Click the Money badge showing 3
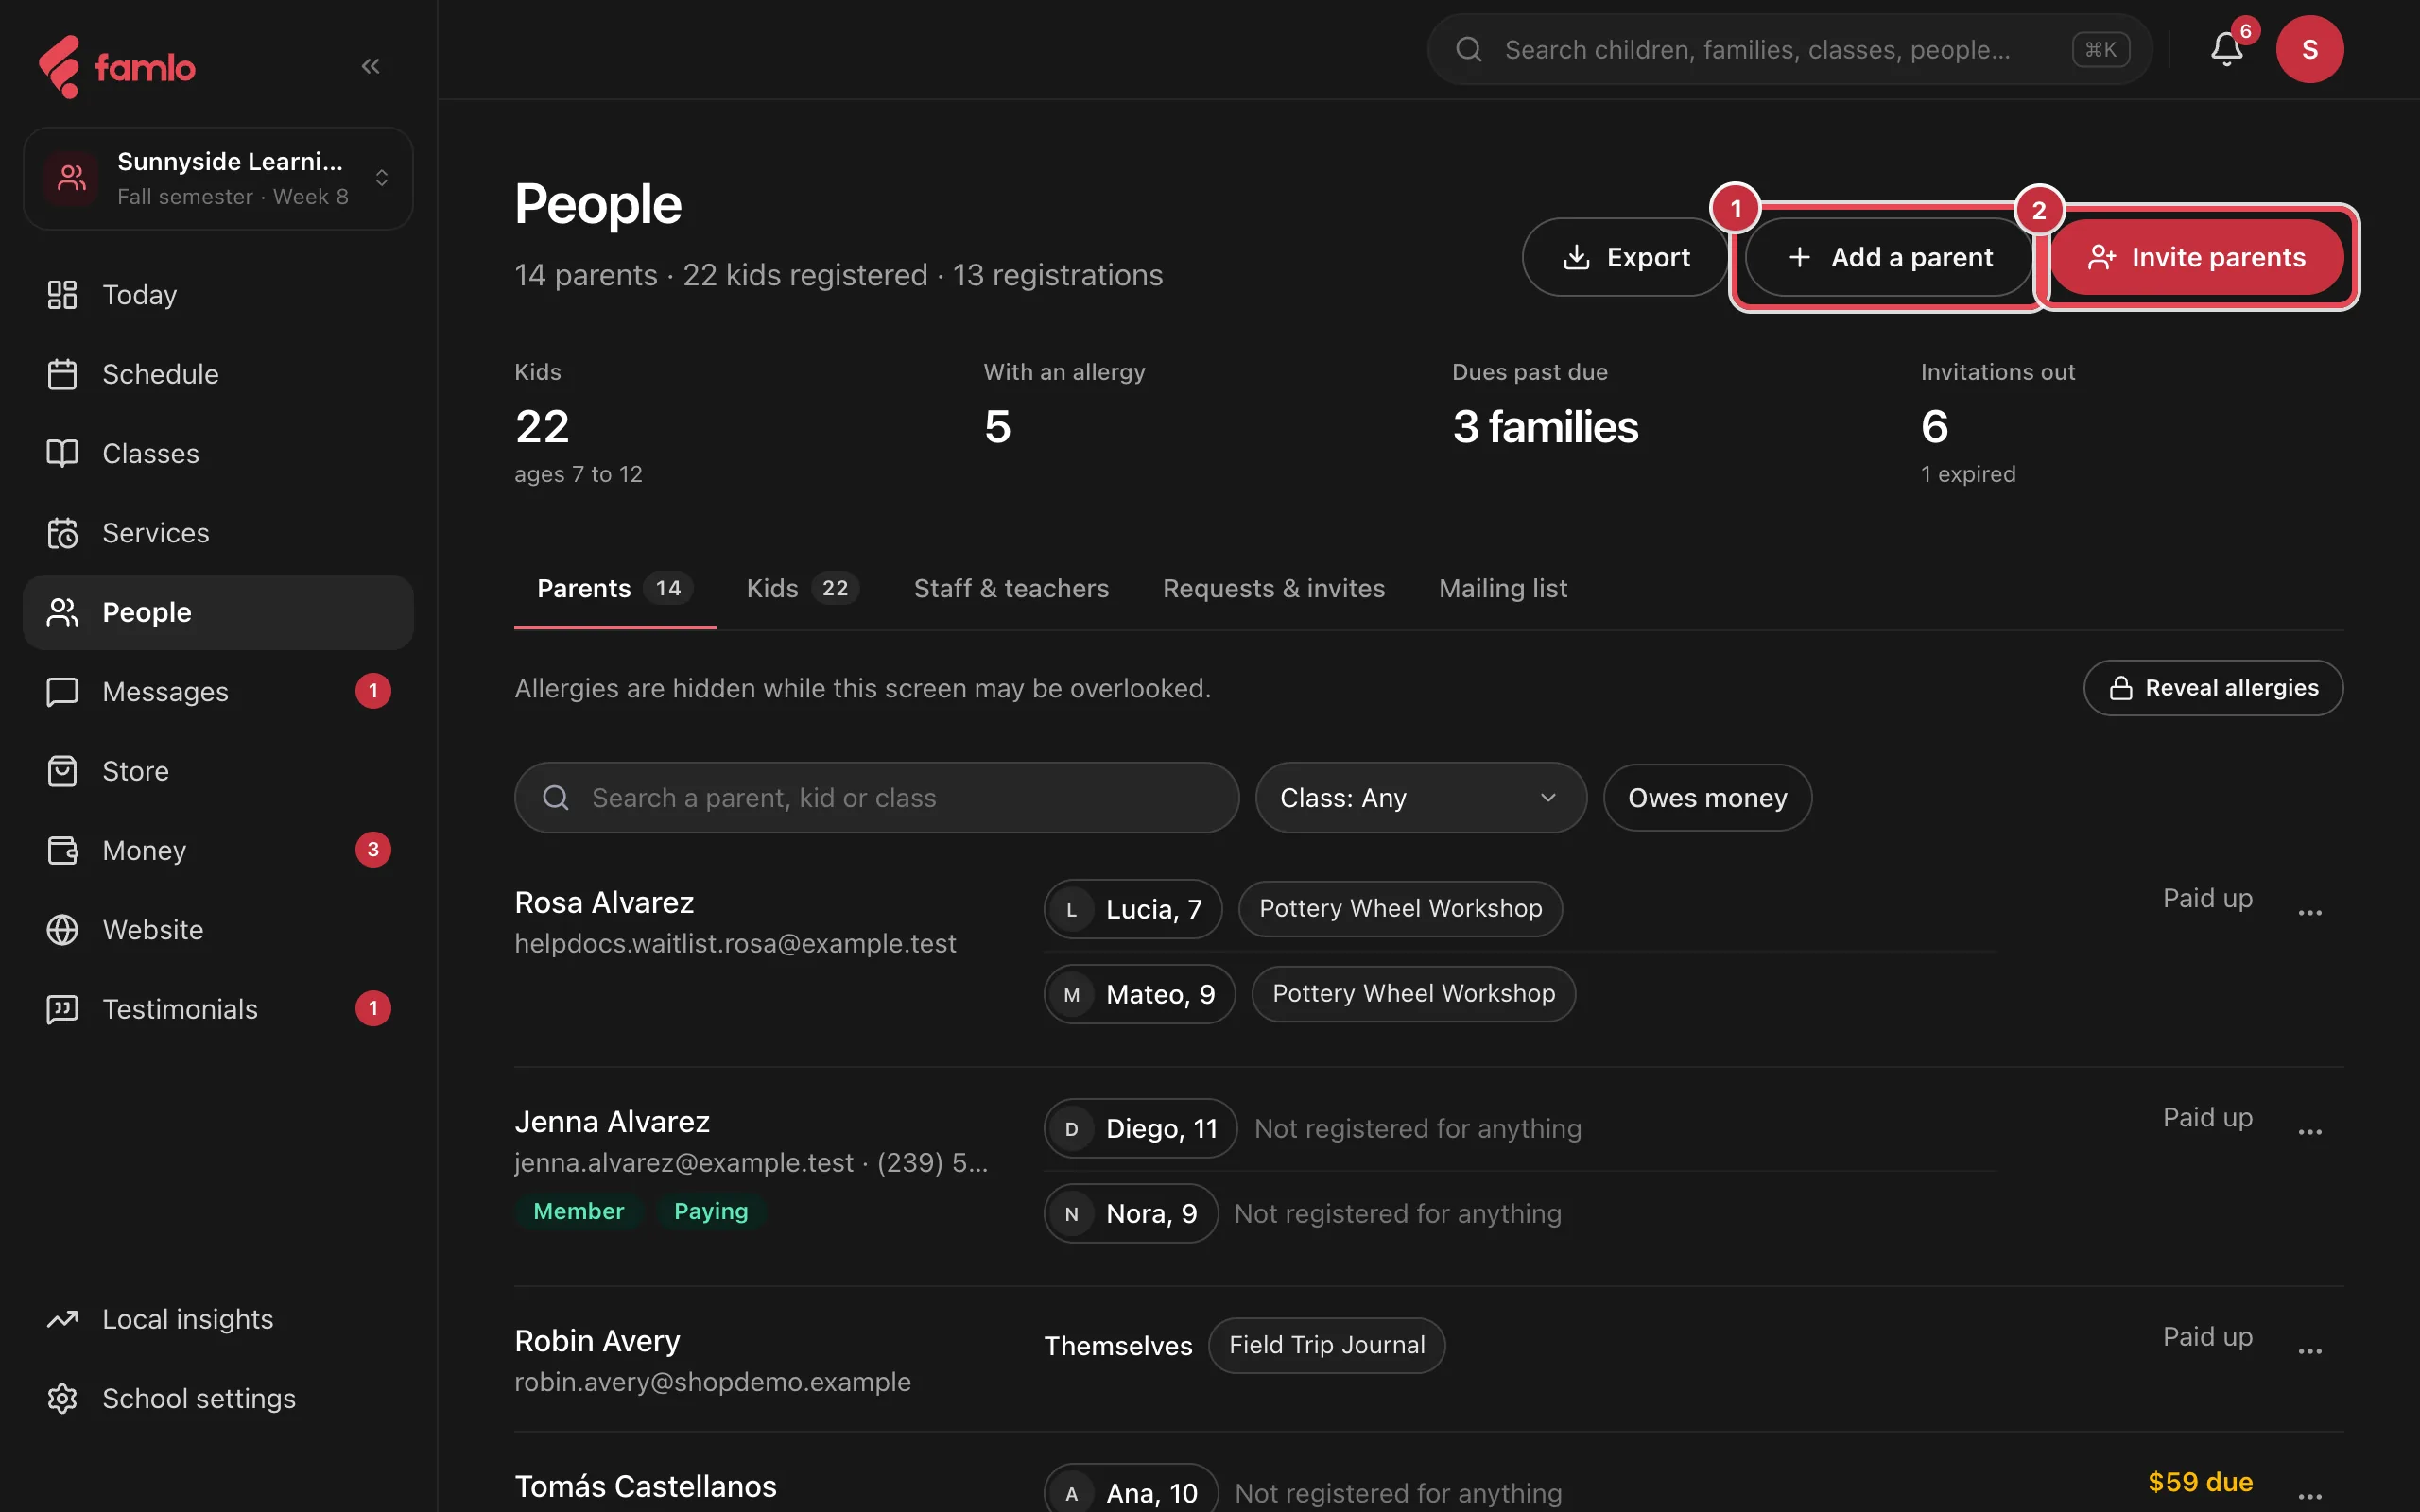 (373, 850)
